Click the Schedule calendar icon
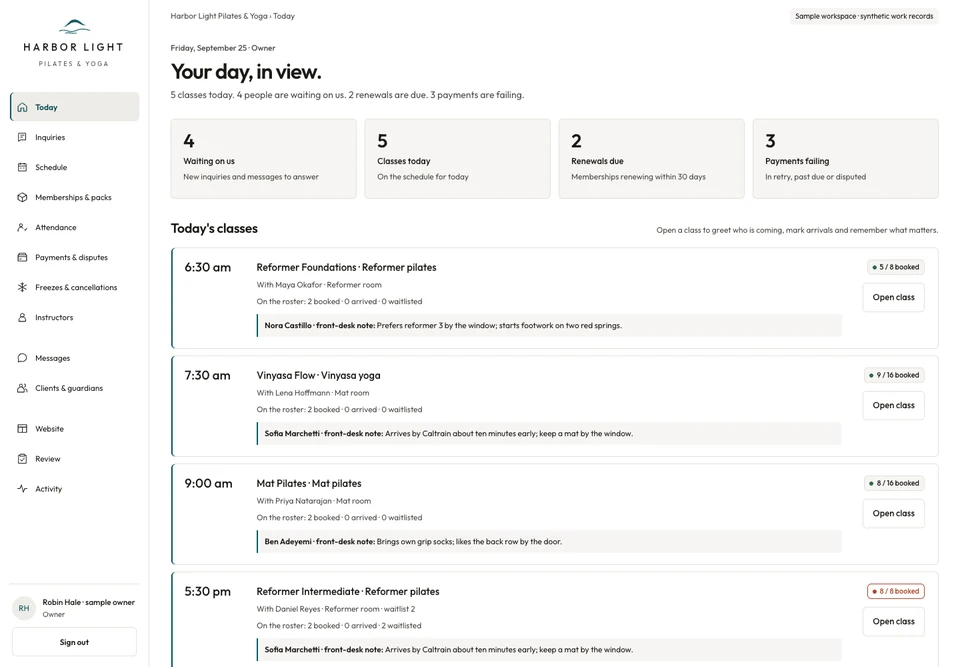The width and height of the screenshot is (960, 667). tap(23, 167)
